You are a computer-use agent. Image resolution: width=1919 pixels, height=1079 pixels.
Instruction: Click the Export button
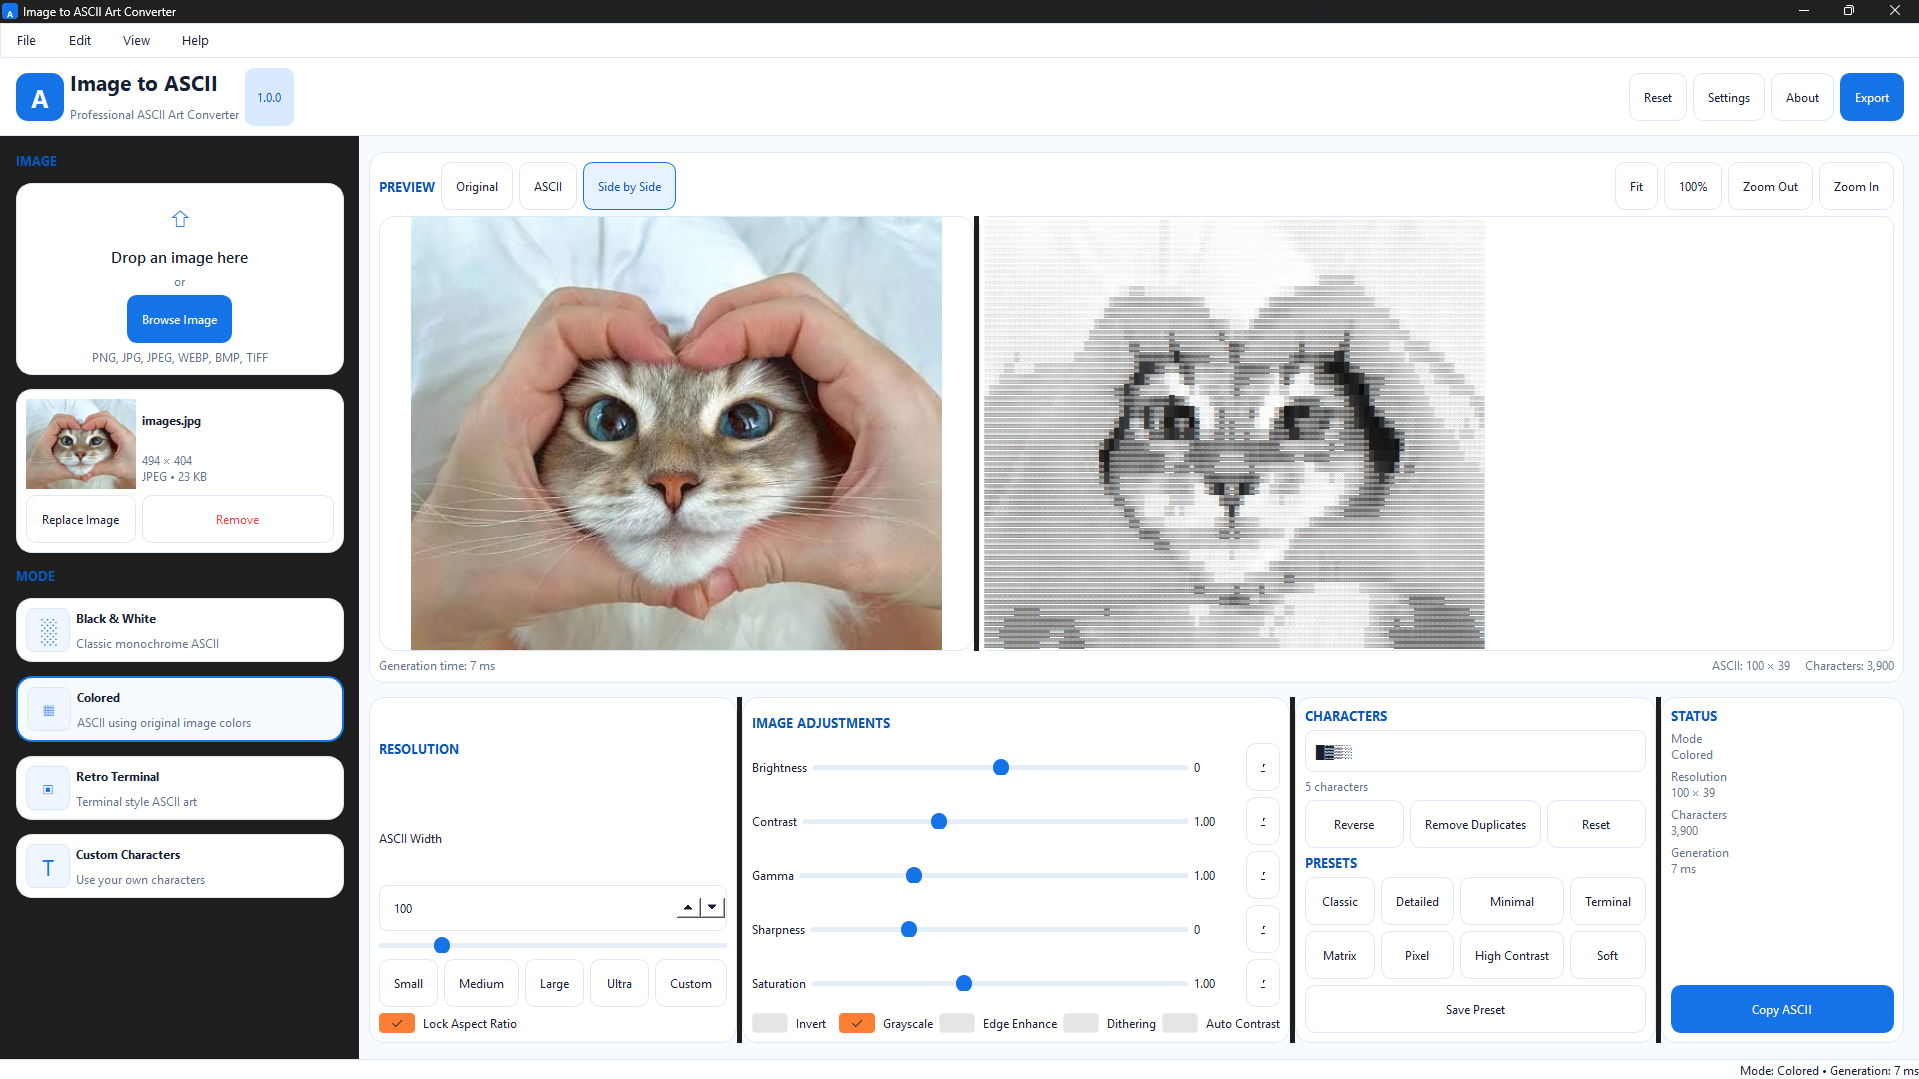coord(1872,98)
